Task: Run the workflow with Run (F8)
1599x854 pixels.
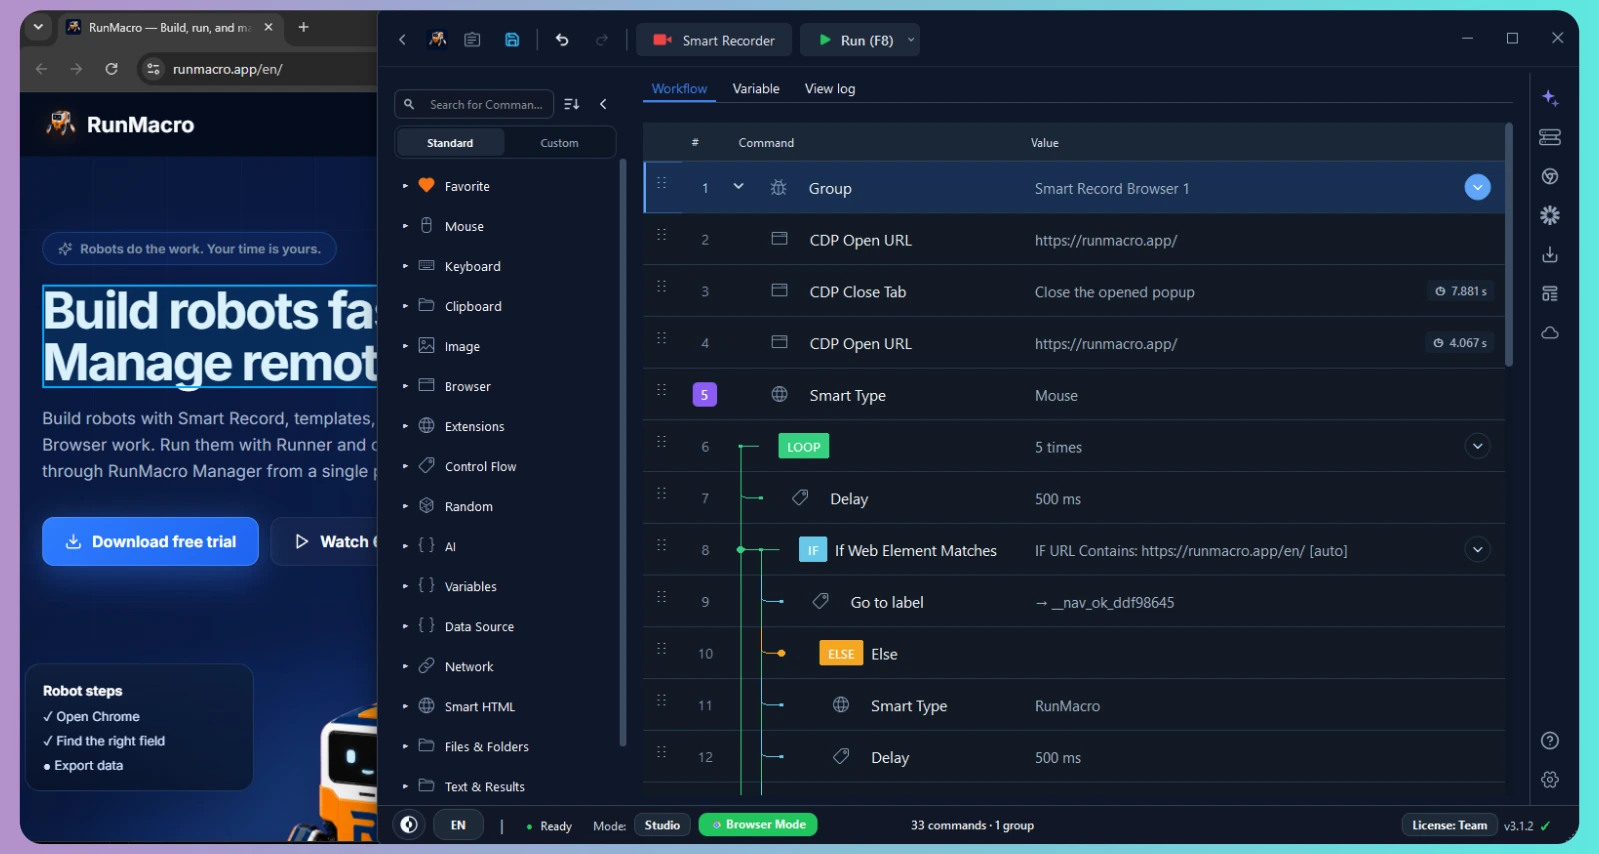Action: point(855,40)
